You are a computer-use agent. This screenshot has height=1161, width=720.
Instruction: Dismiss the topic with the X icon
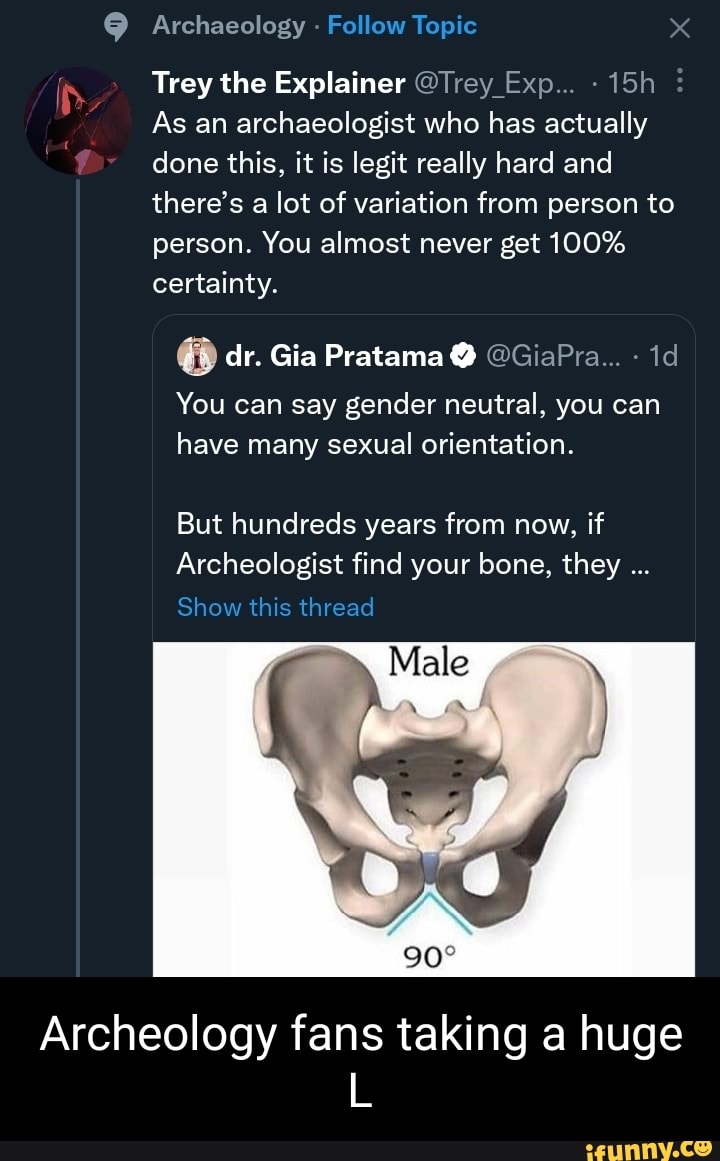pyautogui.click(x=679, y=29)
